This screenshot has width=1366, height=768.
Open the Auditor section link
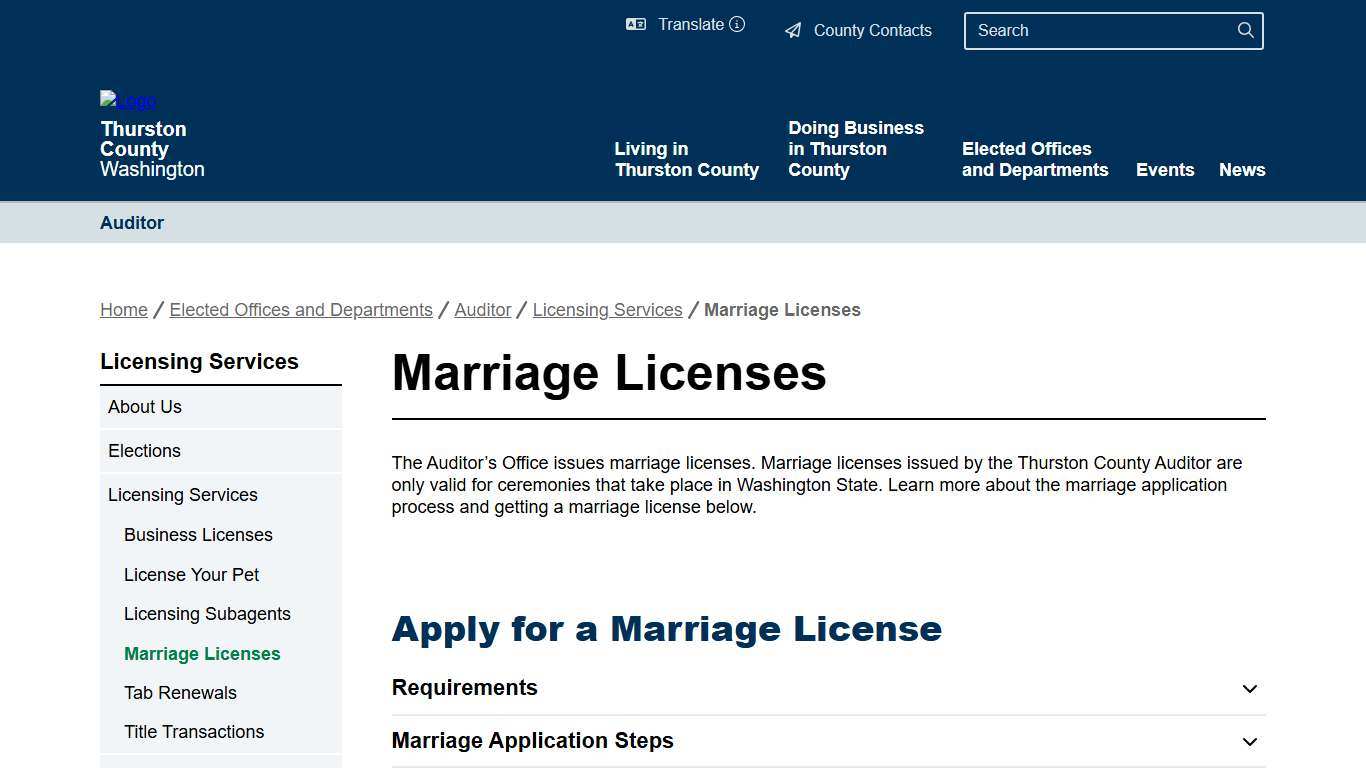click(x=132, y=222)
